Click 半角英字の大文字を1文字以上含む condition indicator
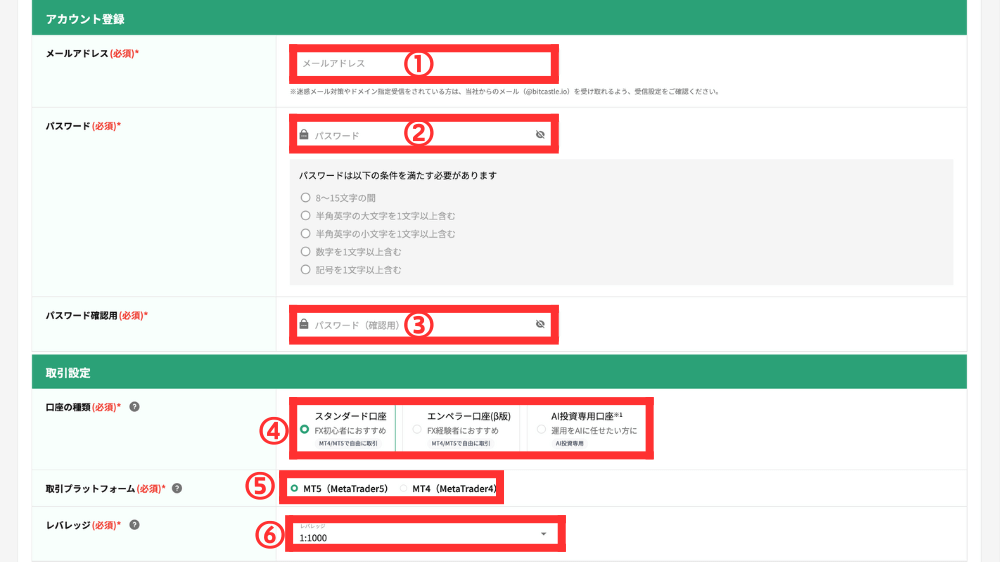This screenshot has width=1000, height=562. click(305, 216)
